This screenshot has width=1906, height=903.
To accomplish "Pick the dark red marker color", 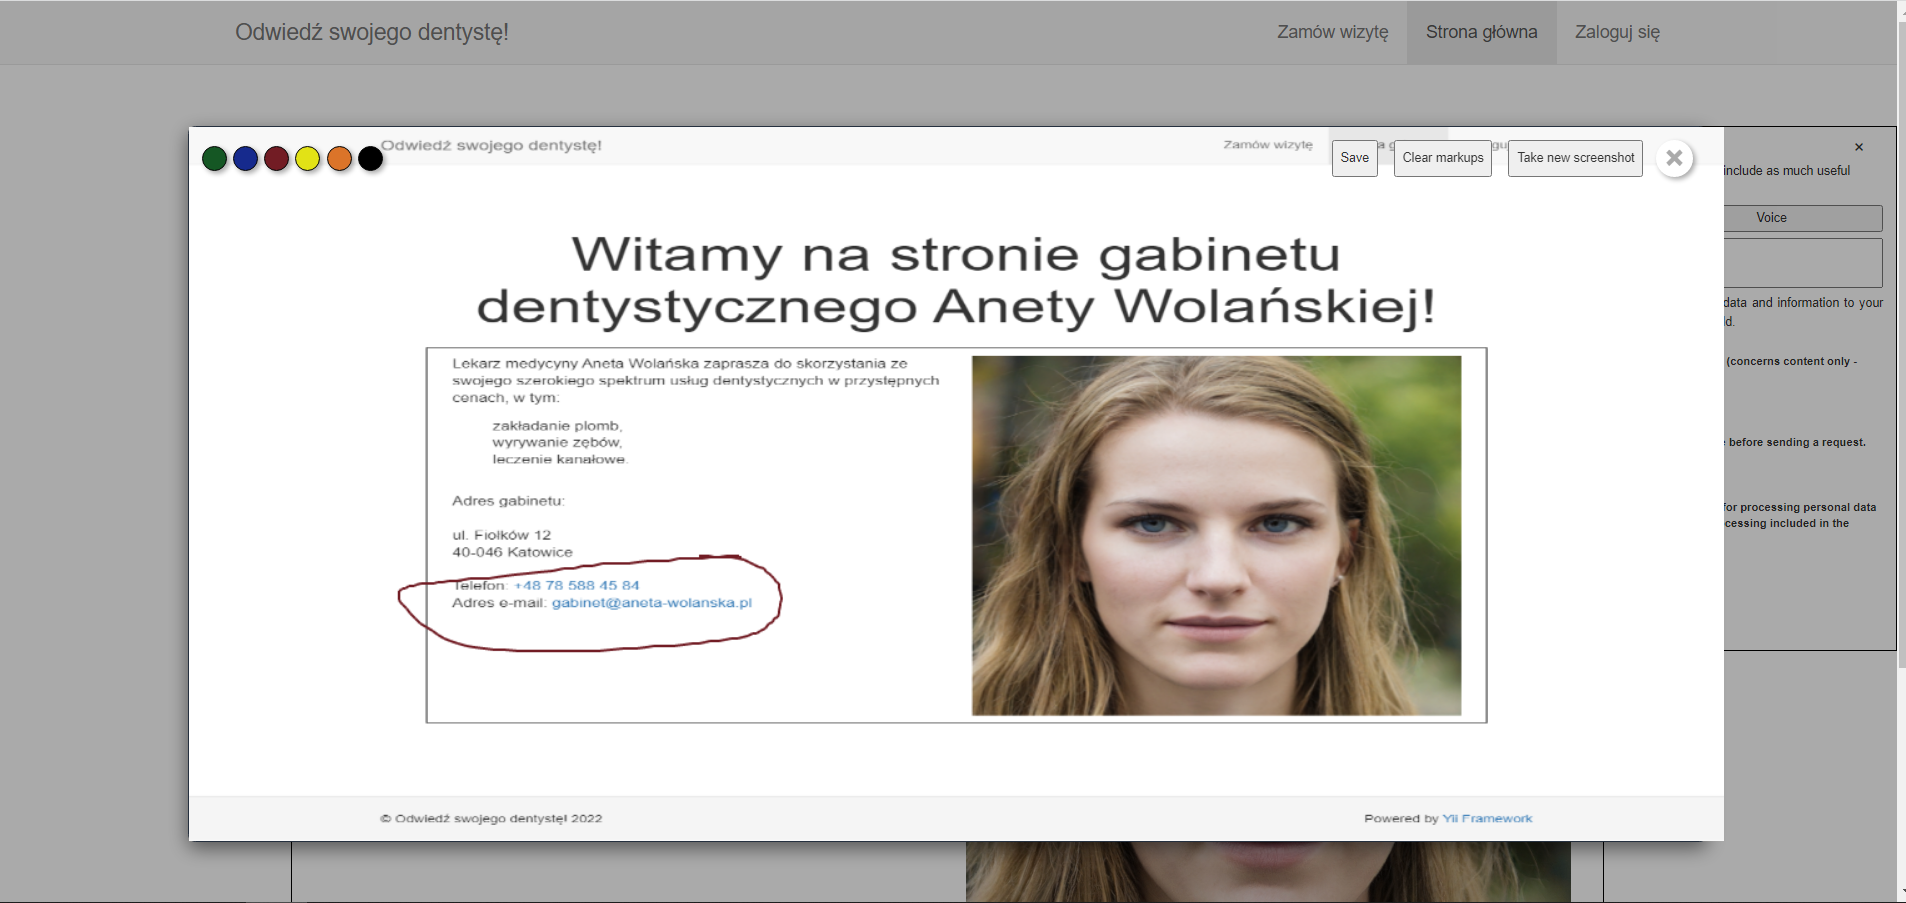I will (x=277, y=158).
